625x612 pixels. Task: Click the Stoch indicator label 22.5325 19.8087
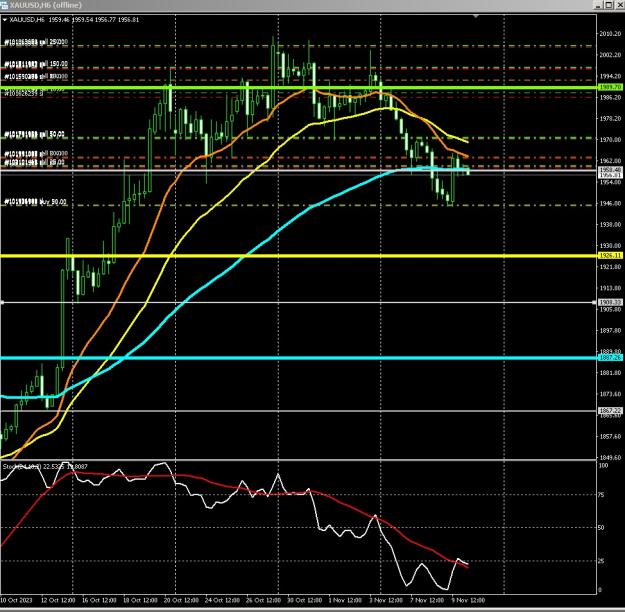[x=45, y=466]
